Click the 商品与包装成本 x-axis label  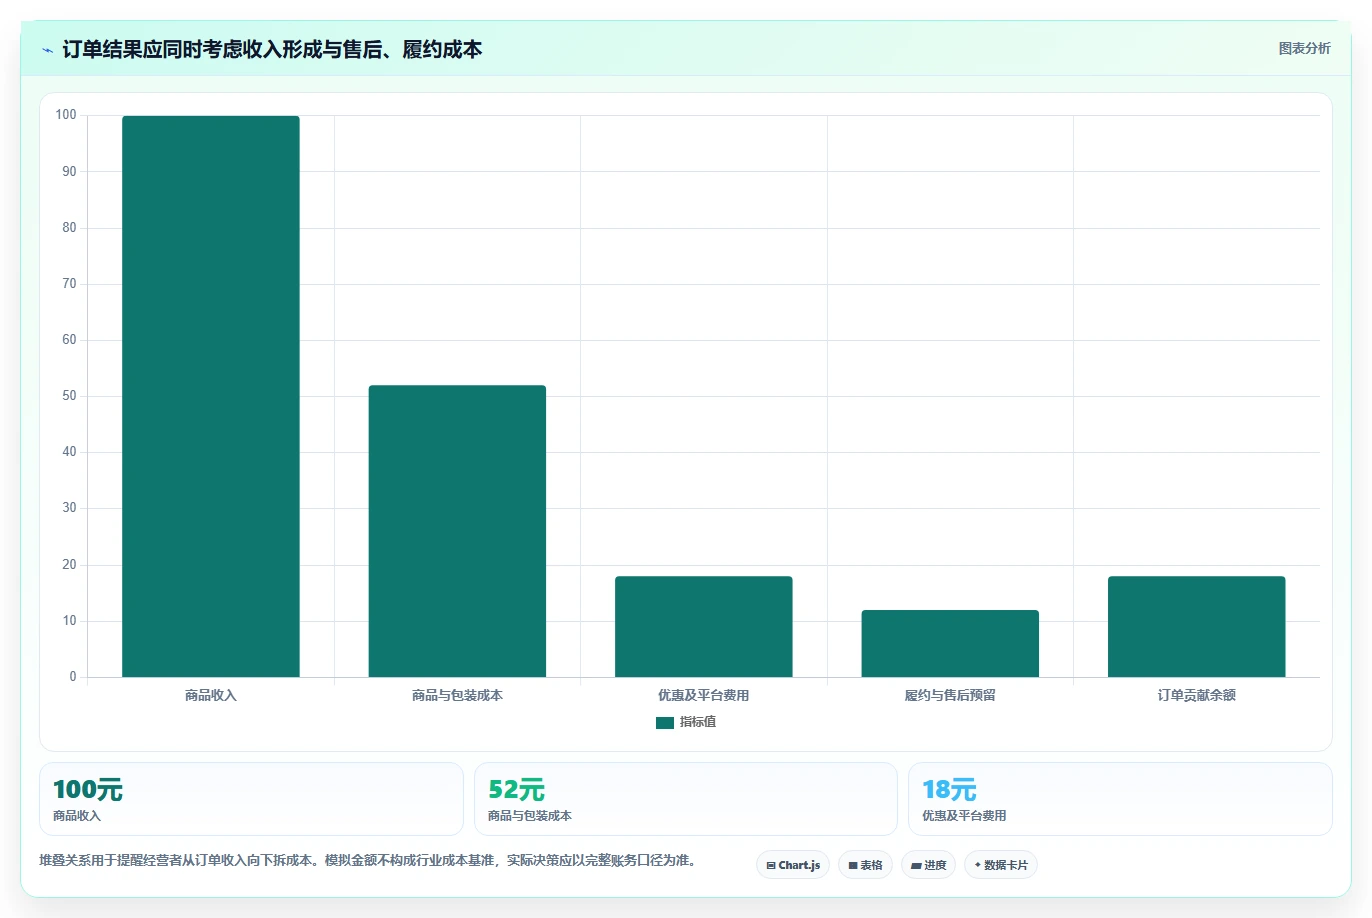(x=457, y=695)
